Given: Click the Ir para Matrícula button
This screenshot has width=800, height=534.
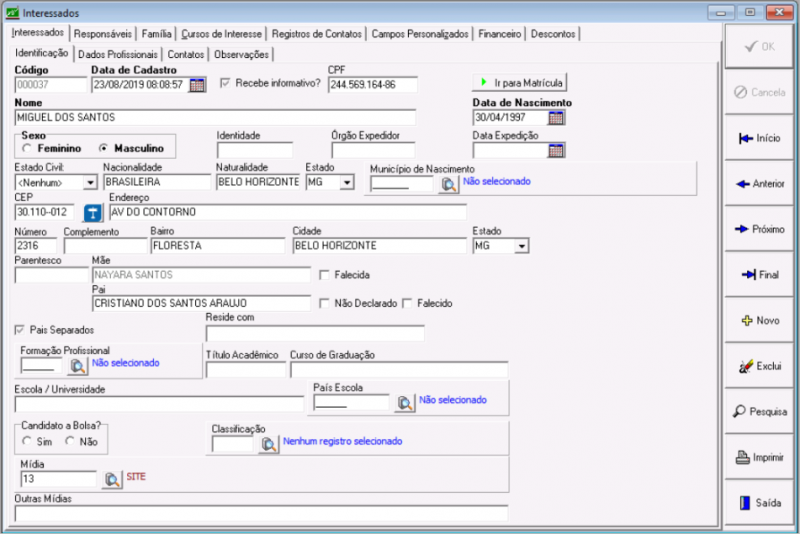Looking at the screenshot, I should click(519, 82).
